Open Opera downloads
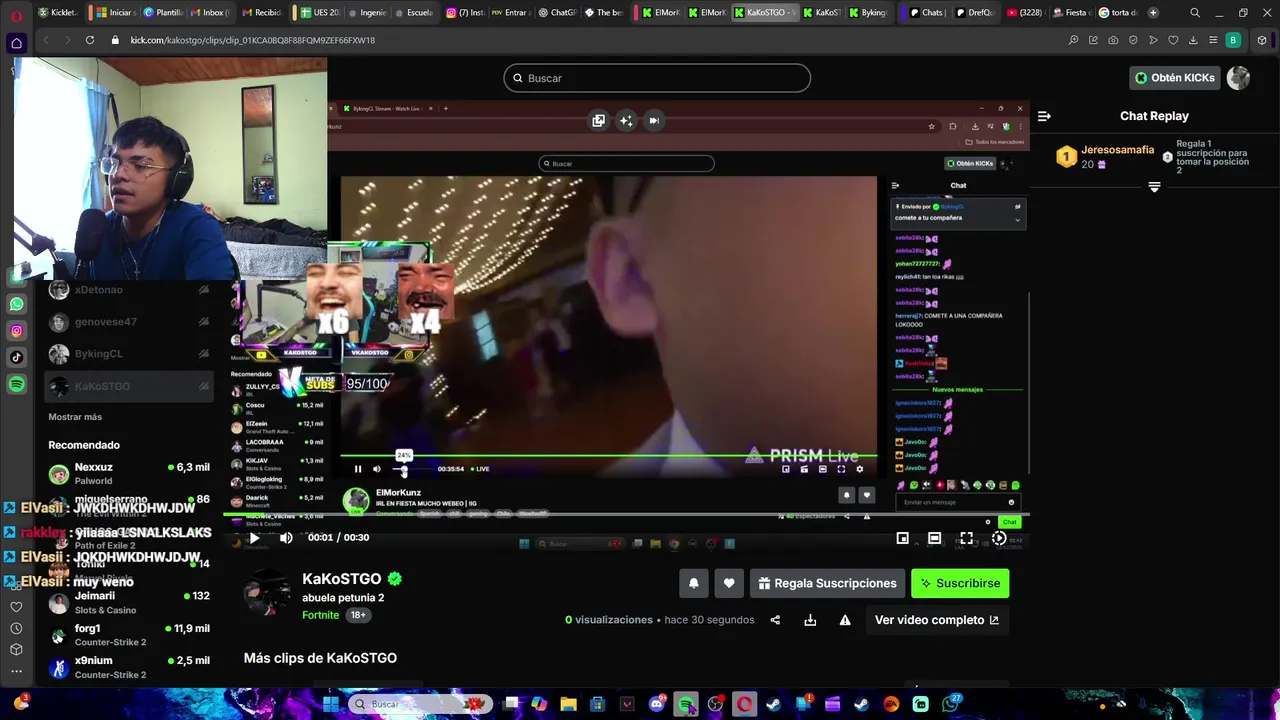The image size is (1280, 720). (x=1194, y=40)
